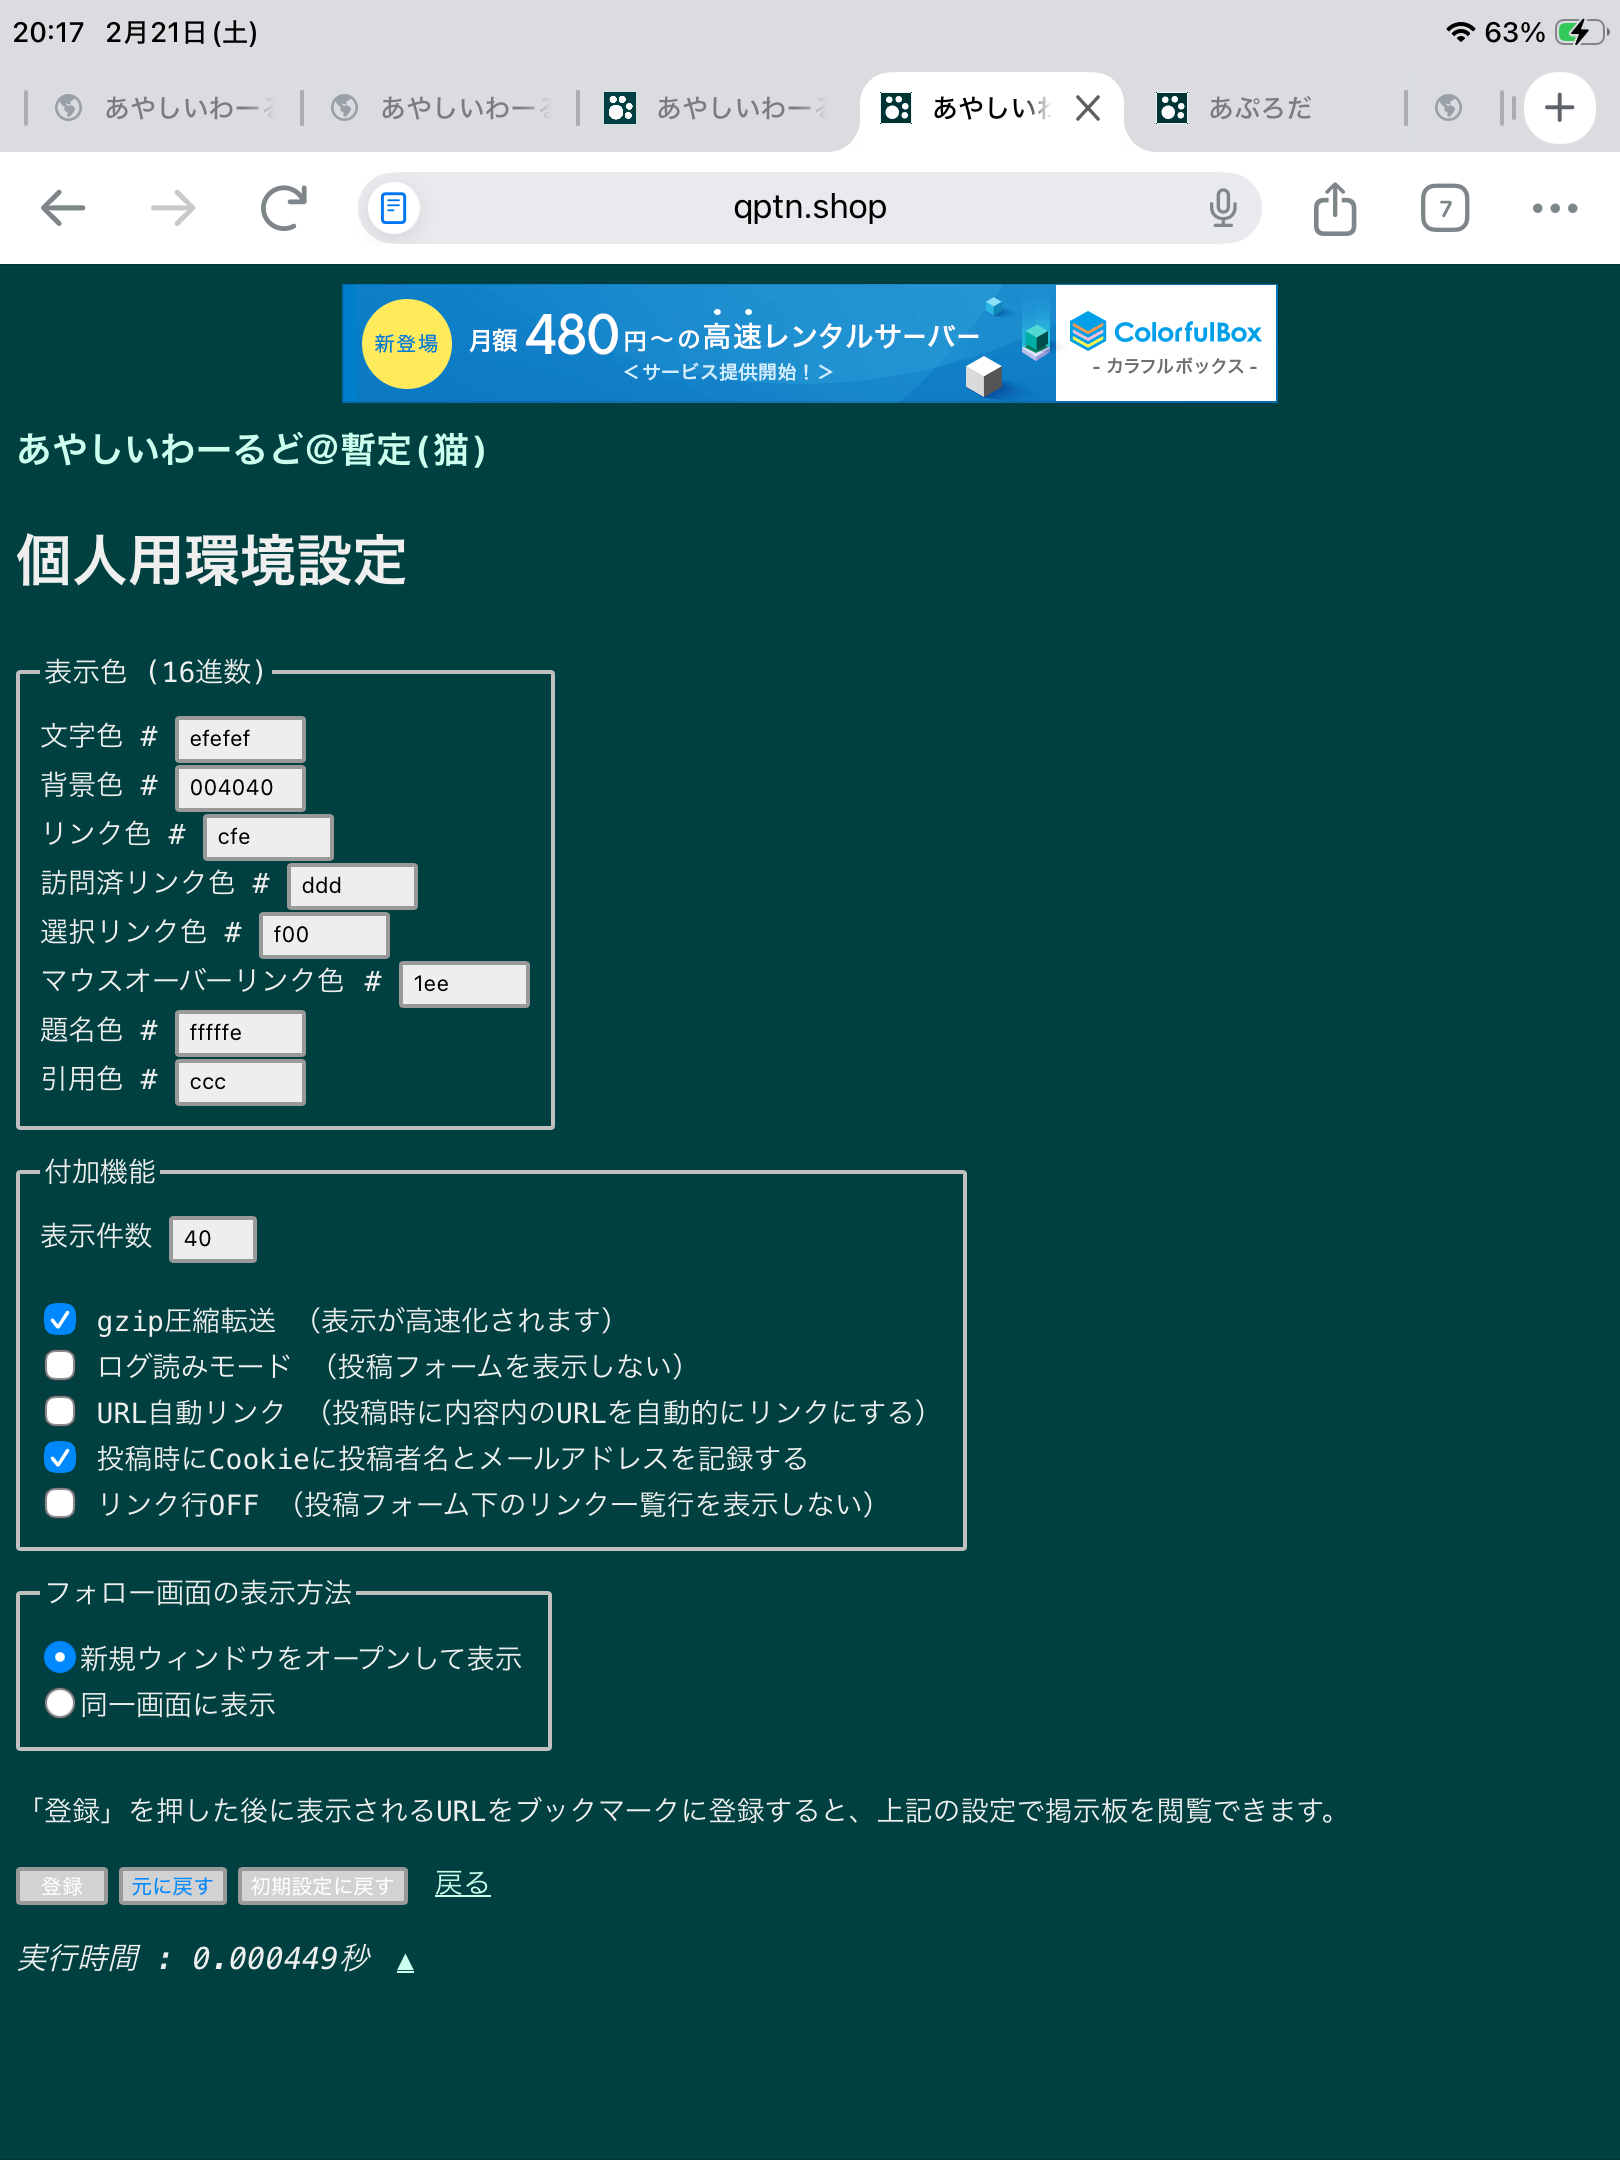Enable URL自動リンク checkbox

tap(60, 1412)
